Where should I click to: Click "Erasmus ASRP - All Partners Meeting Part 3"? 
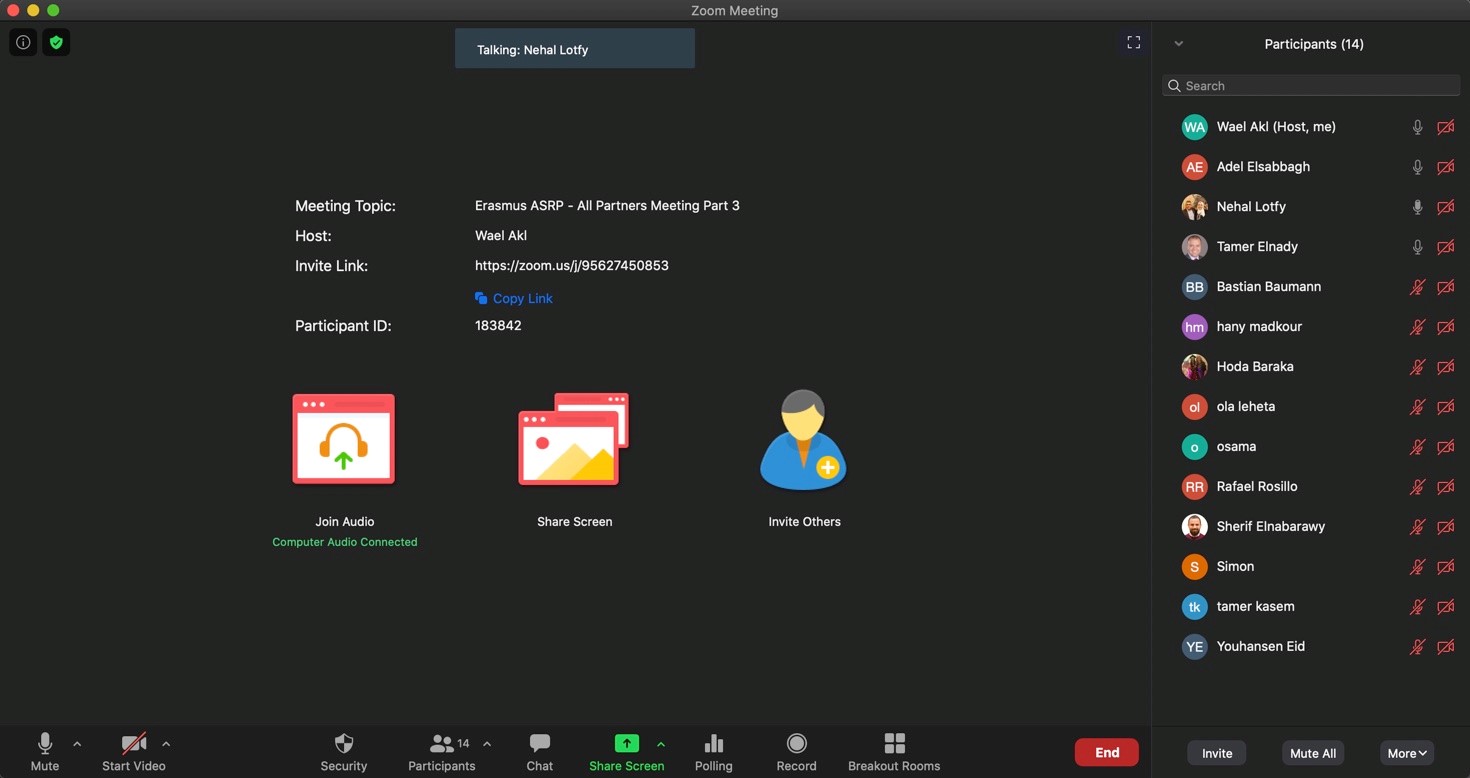[607, 206]
